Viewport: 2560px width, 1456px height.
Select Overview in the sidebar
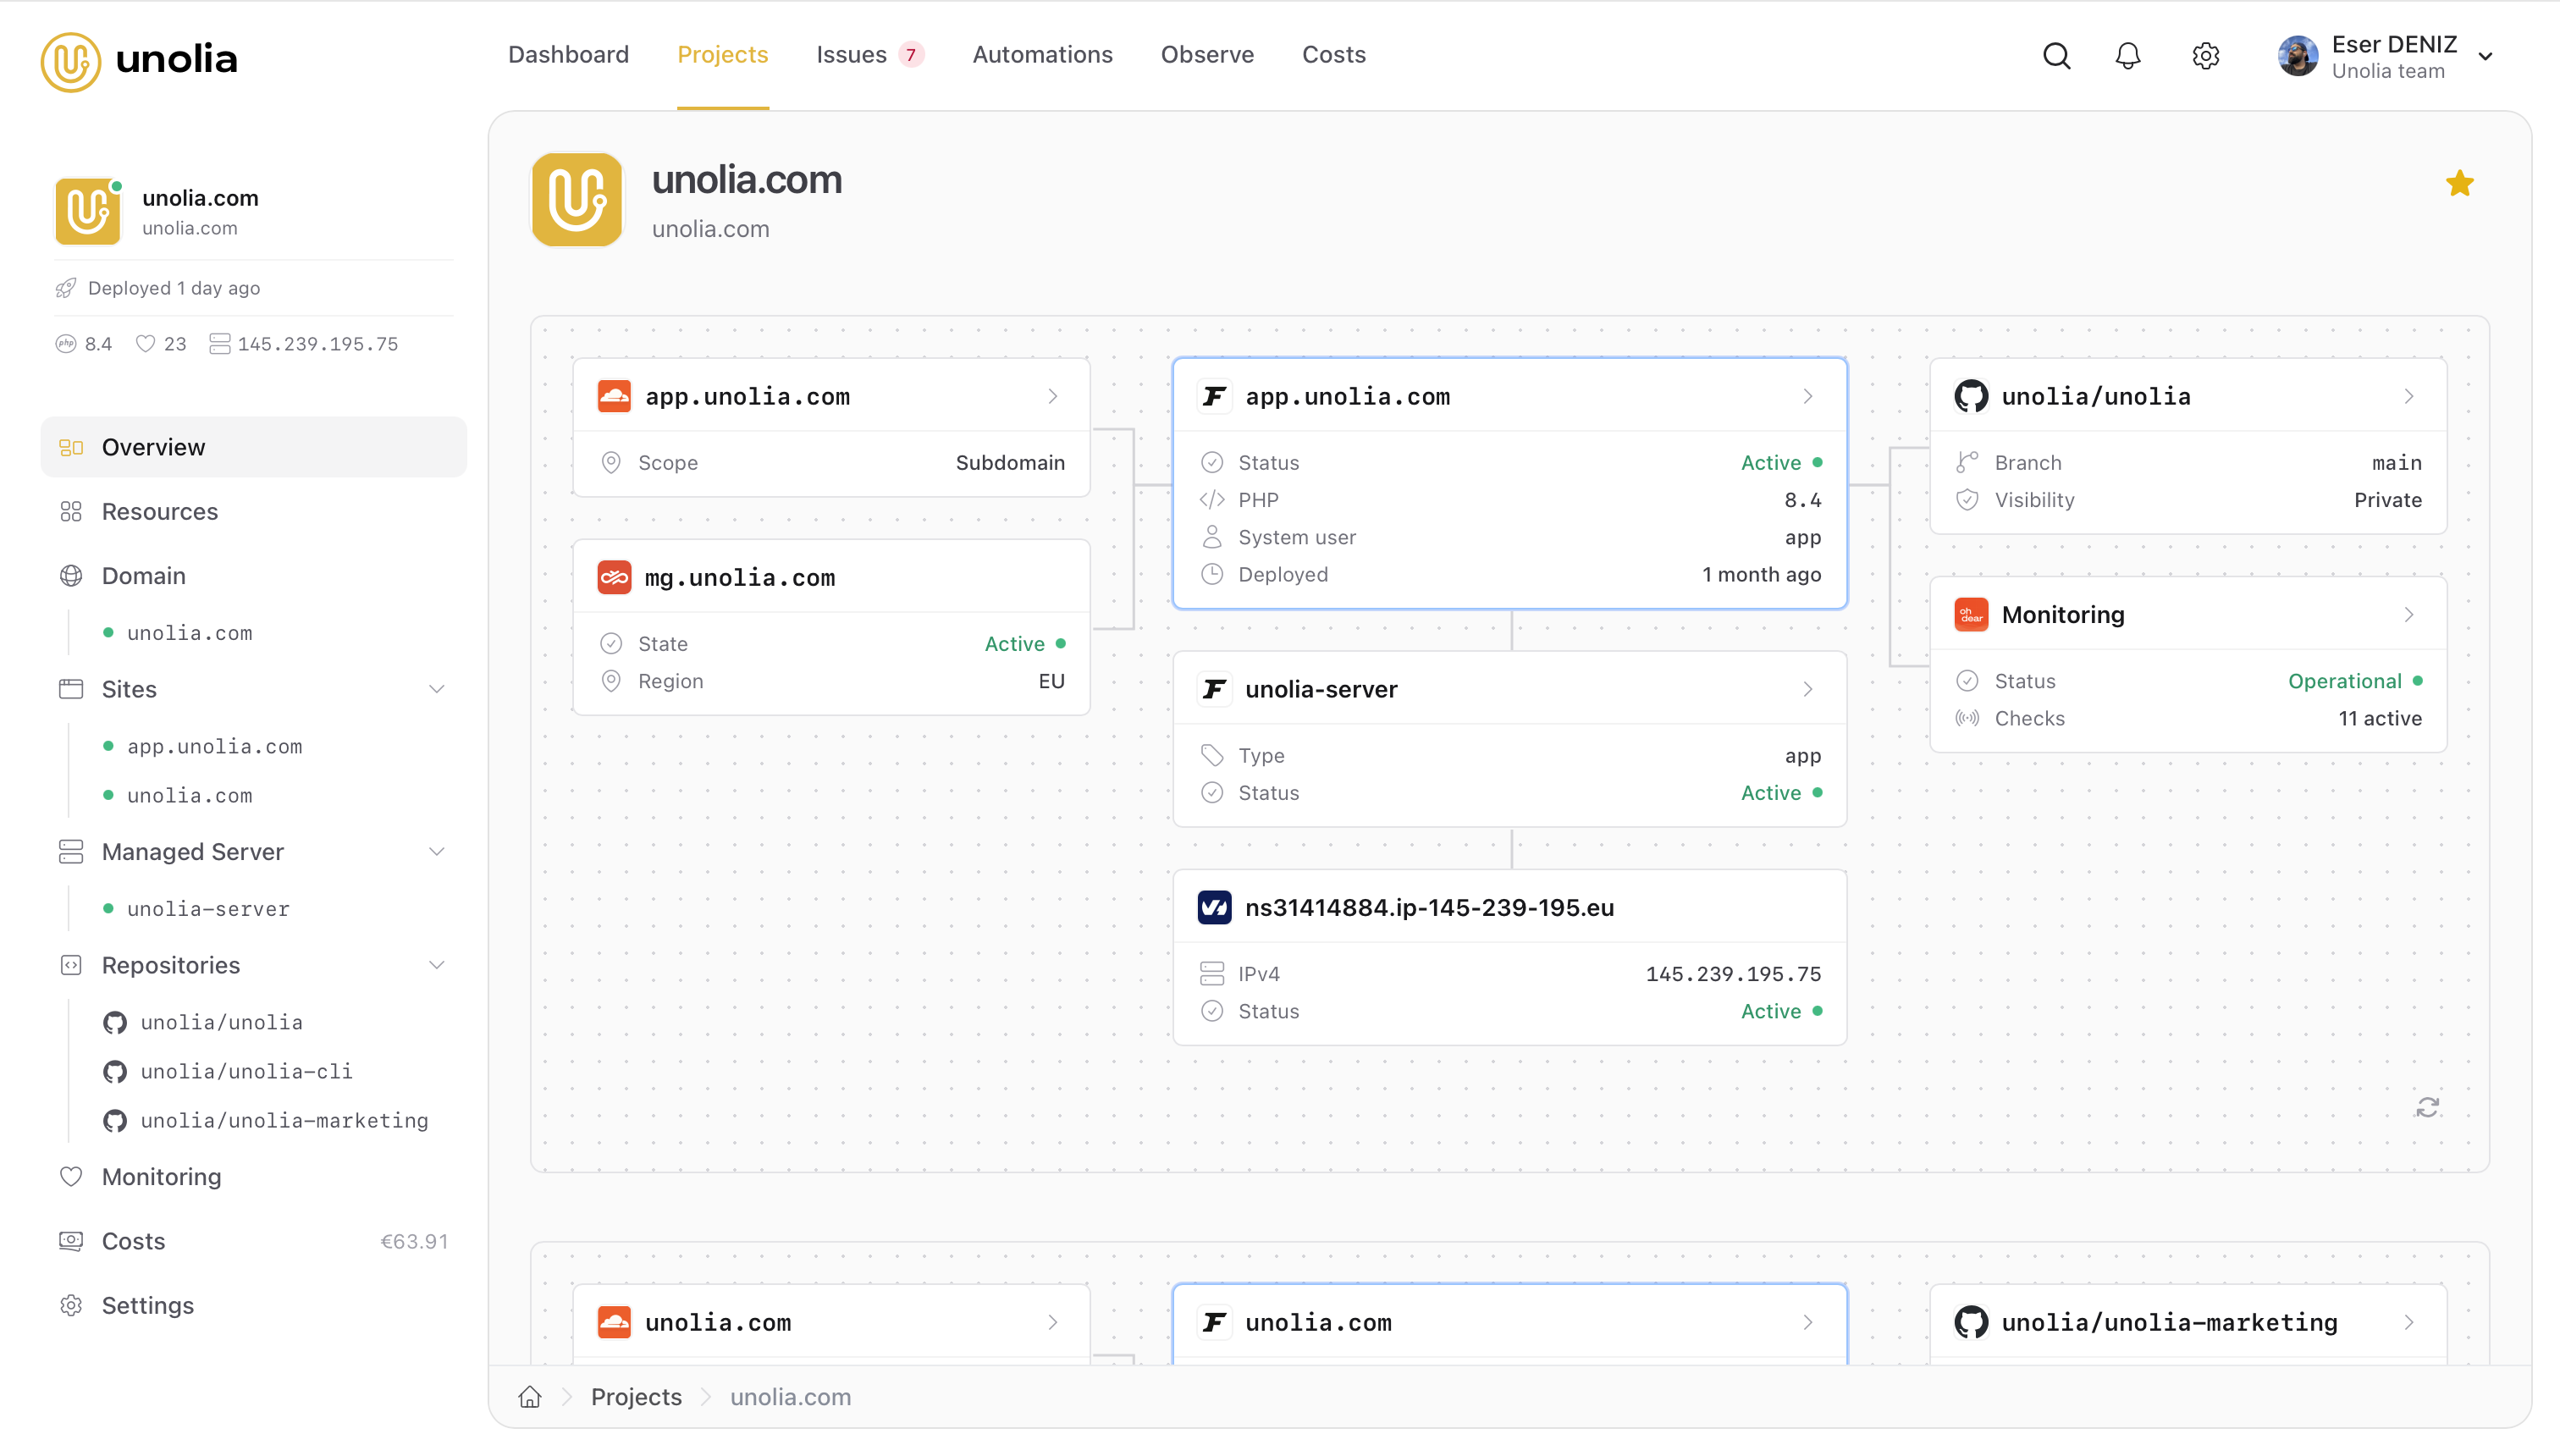click(x=253, y=447)
